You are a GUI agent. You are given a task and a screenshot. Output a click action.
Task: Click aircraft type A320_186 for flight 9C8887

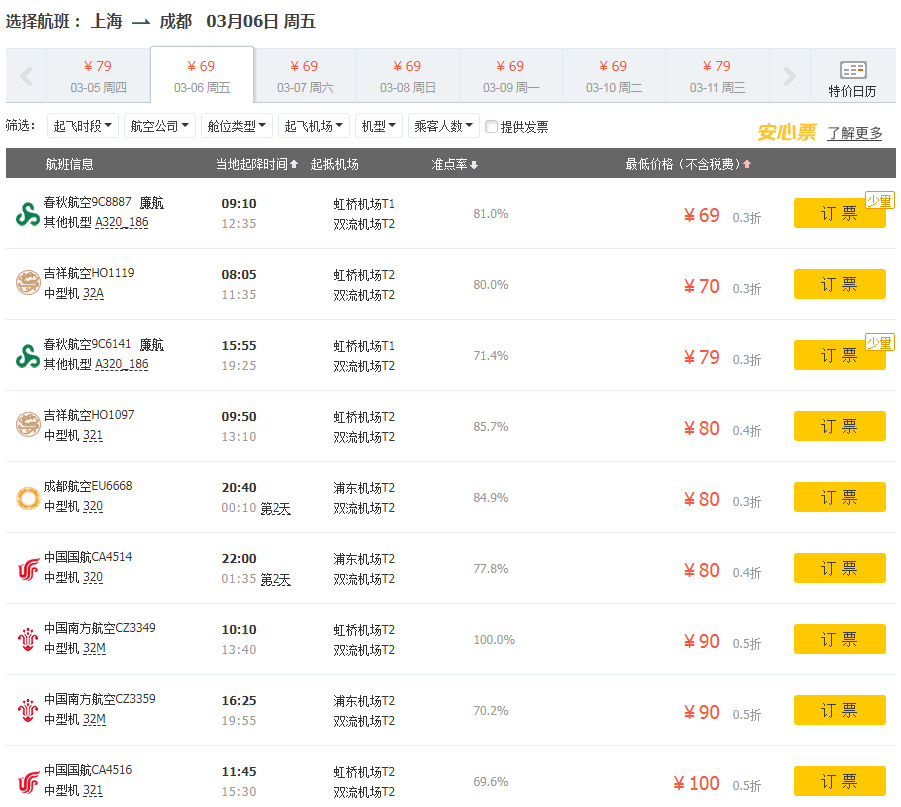pos(122,222)
